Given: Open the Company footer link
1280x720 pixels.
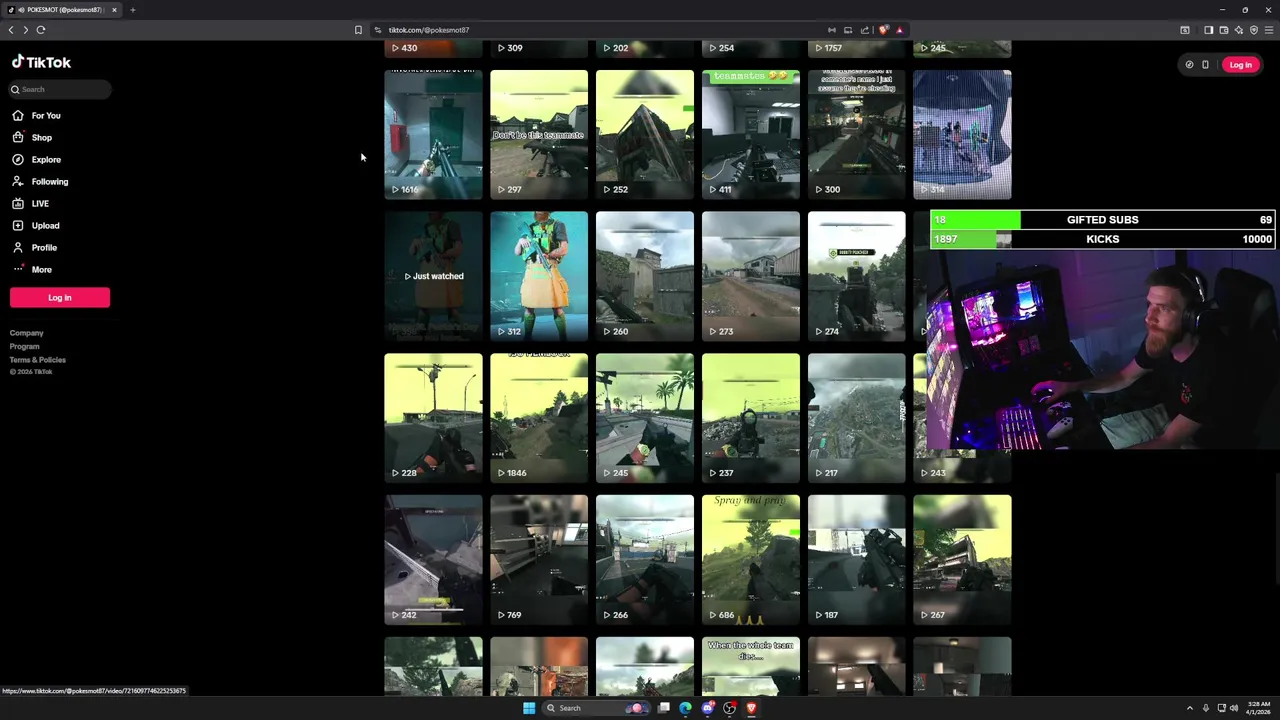Looking at the screenshot, I should click(27, 333).
